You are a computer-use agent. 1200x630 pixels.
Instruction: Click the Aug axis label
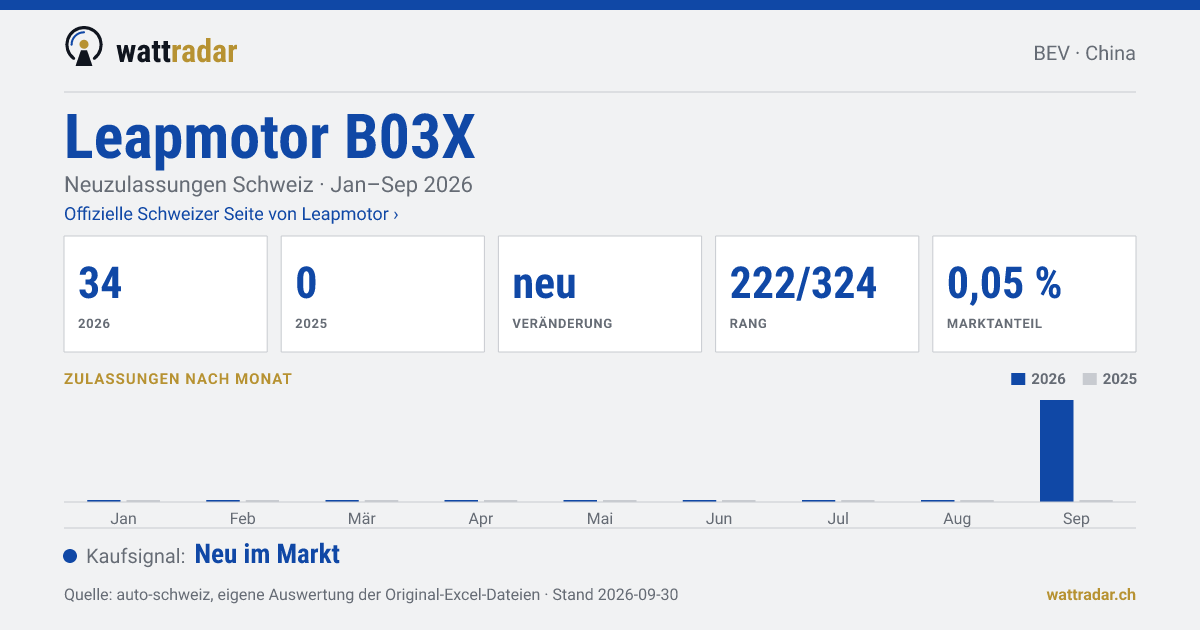pos(957,518)
